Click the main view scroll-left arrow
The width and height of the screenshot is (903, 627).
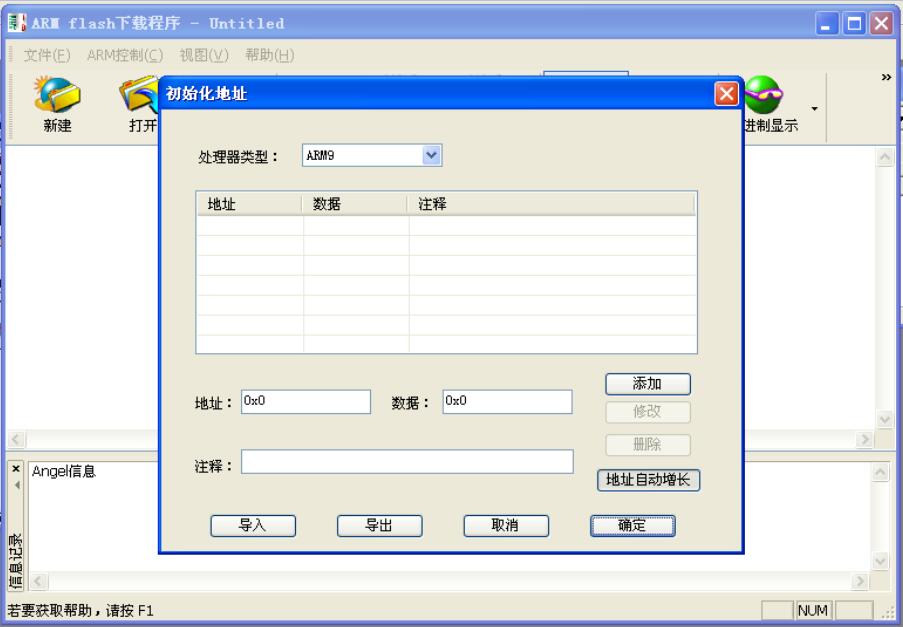[16, 440]
